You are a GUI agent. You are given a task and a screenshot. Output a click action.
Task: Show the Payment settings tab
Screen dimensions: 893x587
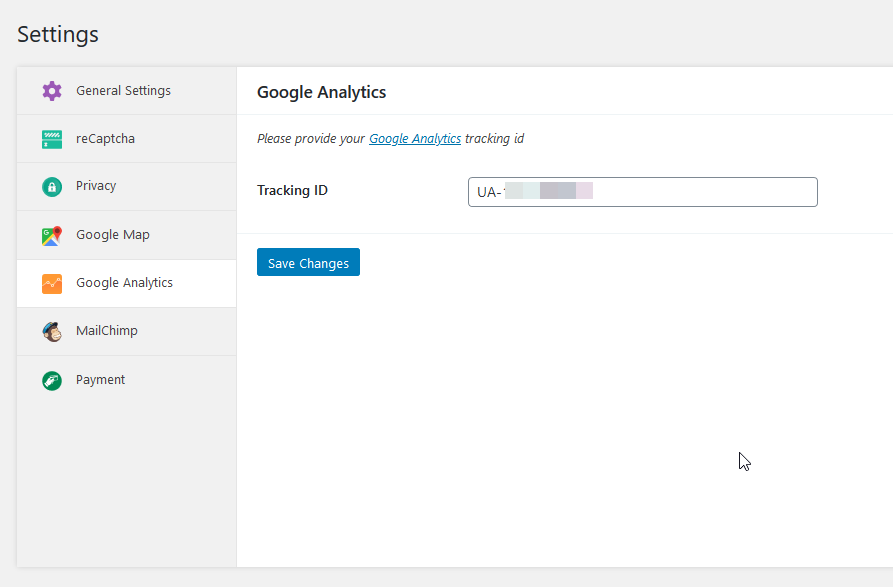click(x=100, y=380)
